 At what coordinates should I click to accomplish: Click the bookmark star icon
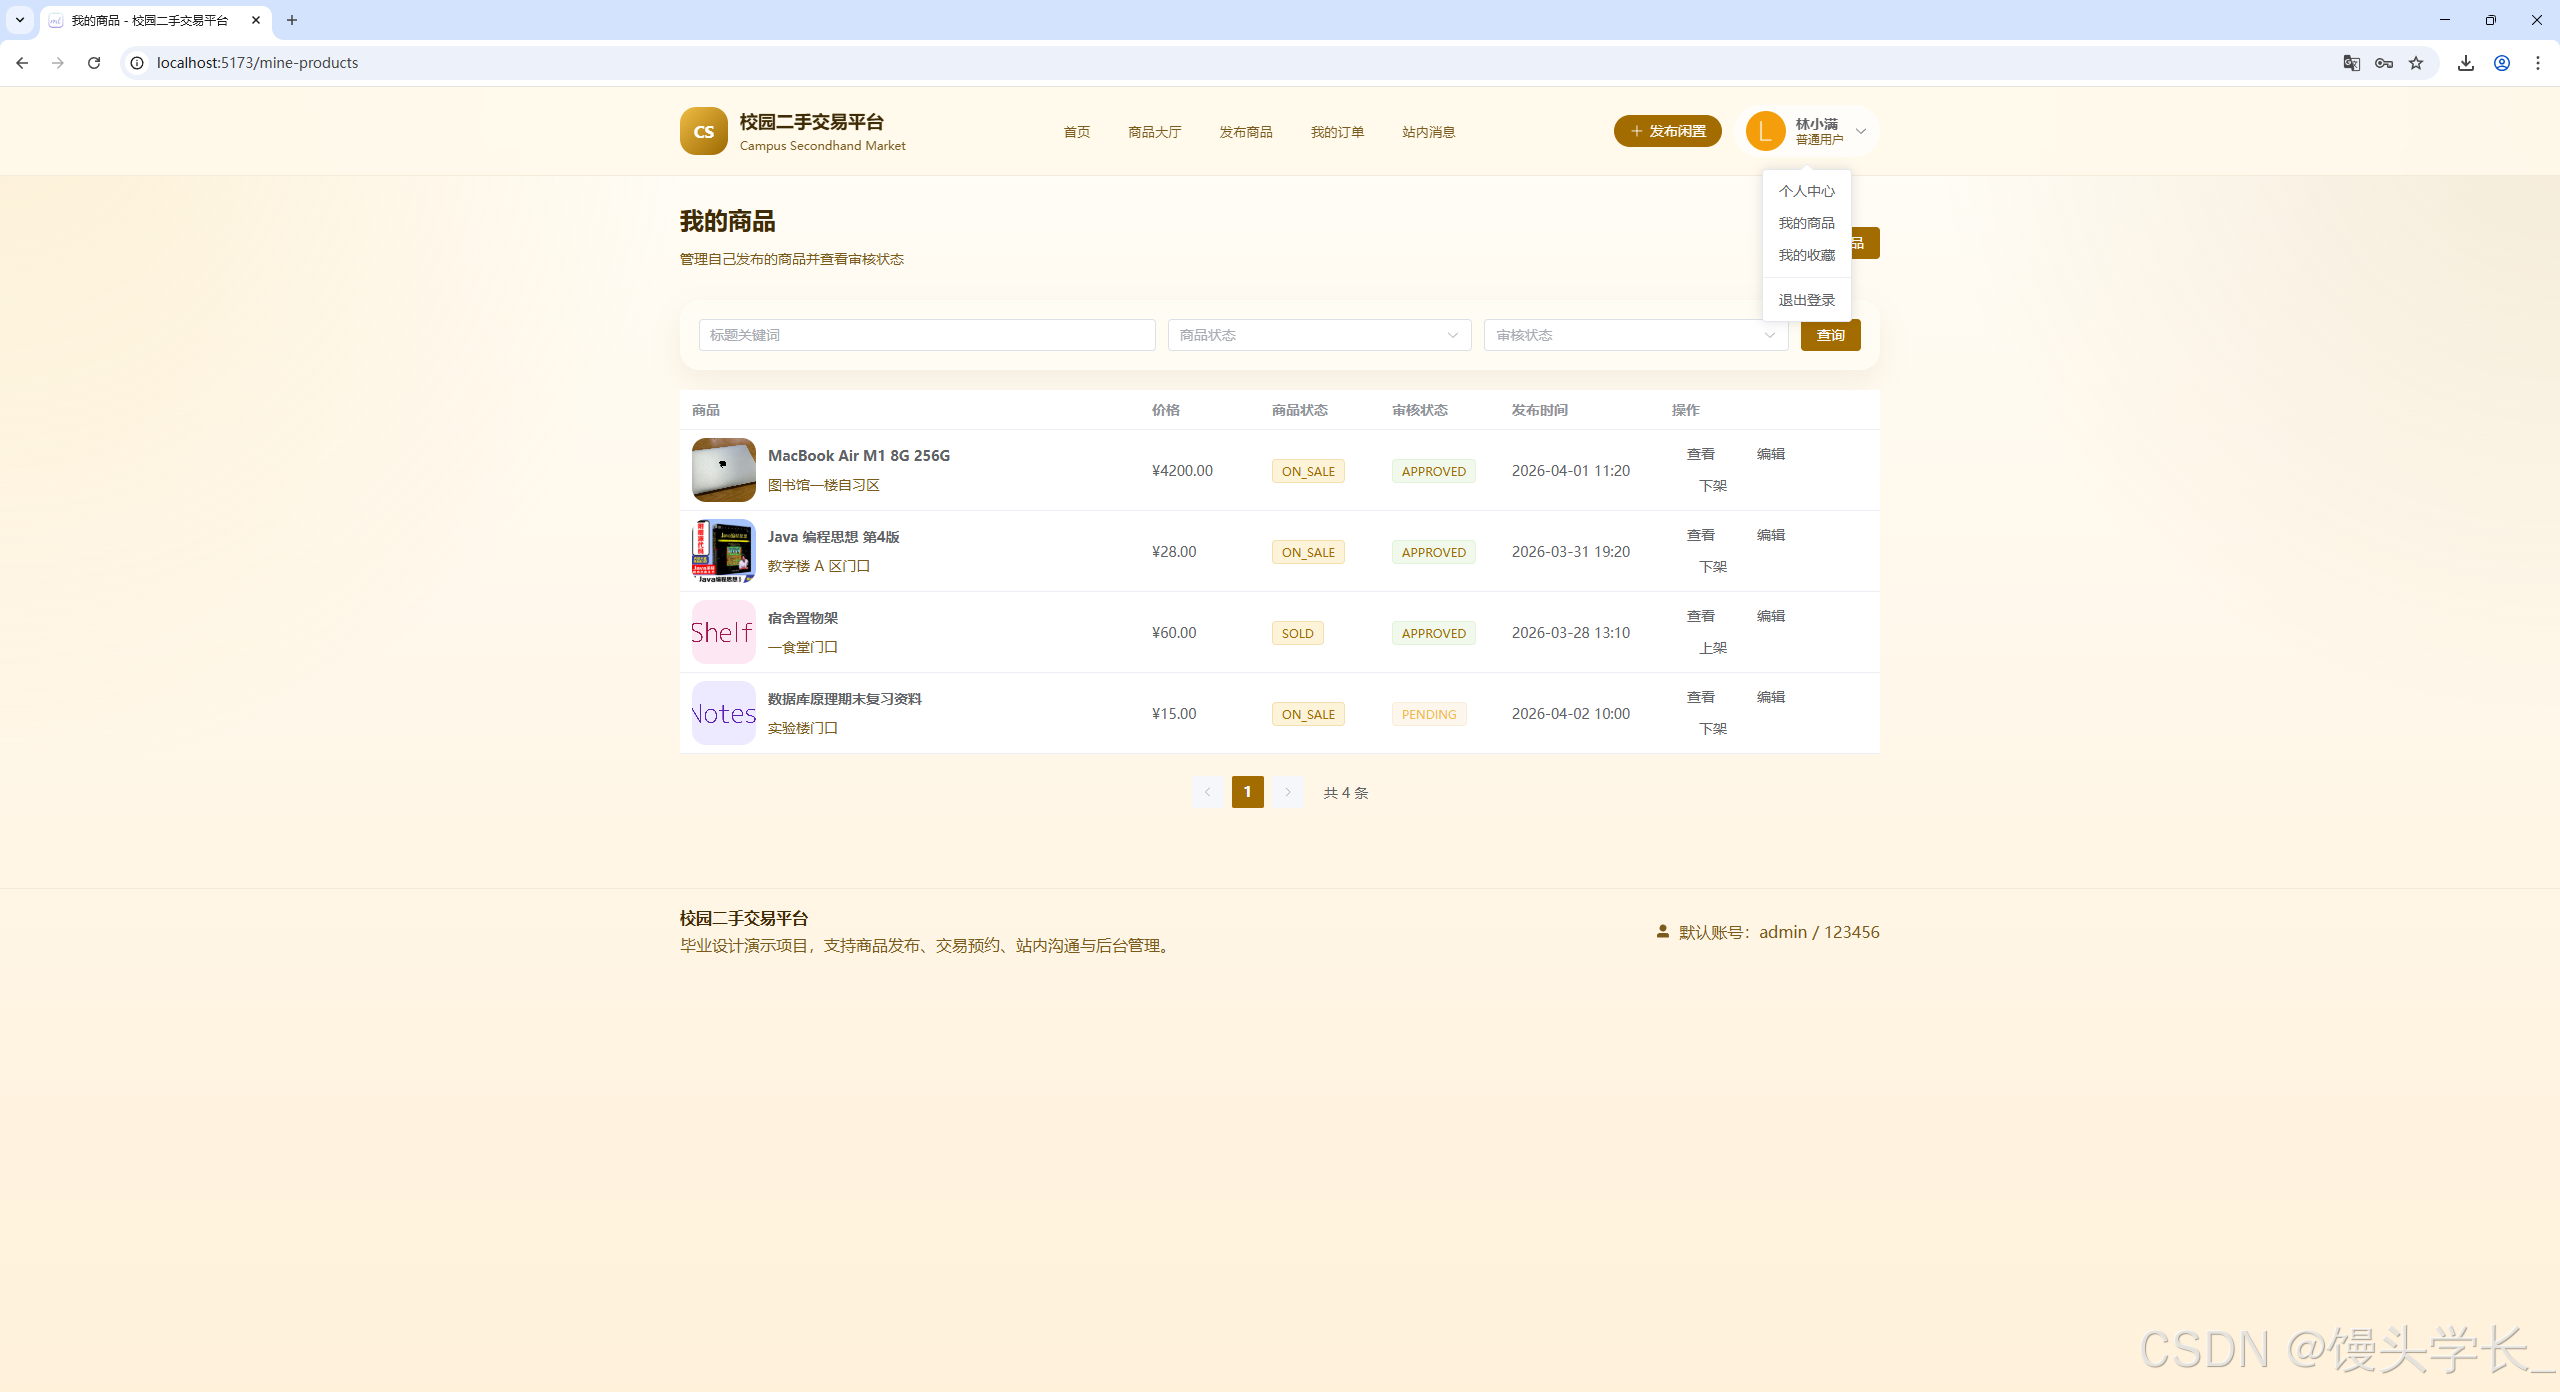2416,63
